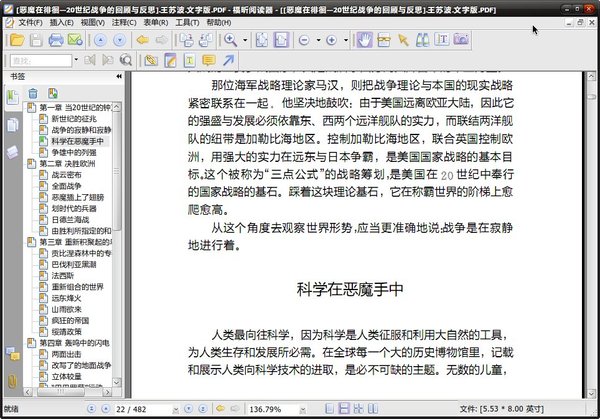Click the add new bookmark icon

[x=53, y=93]
